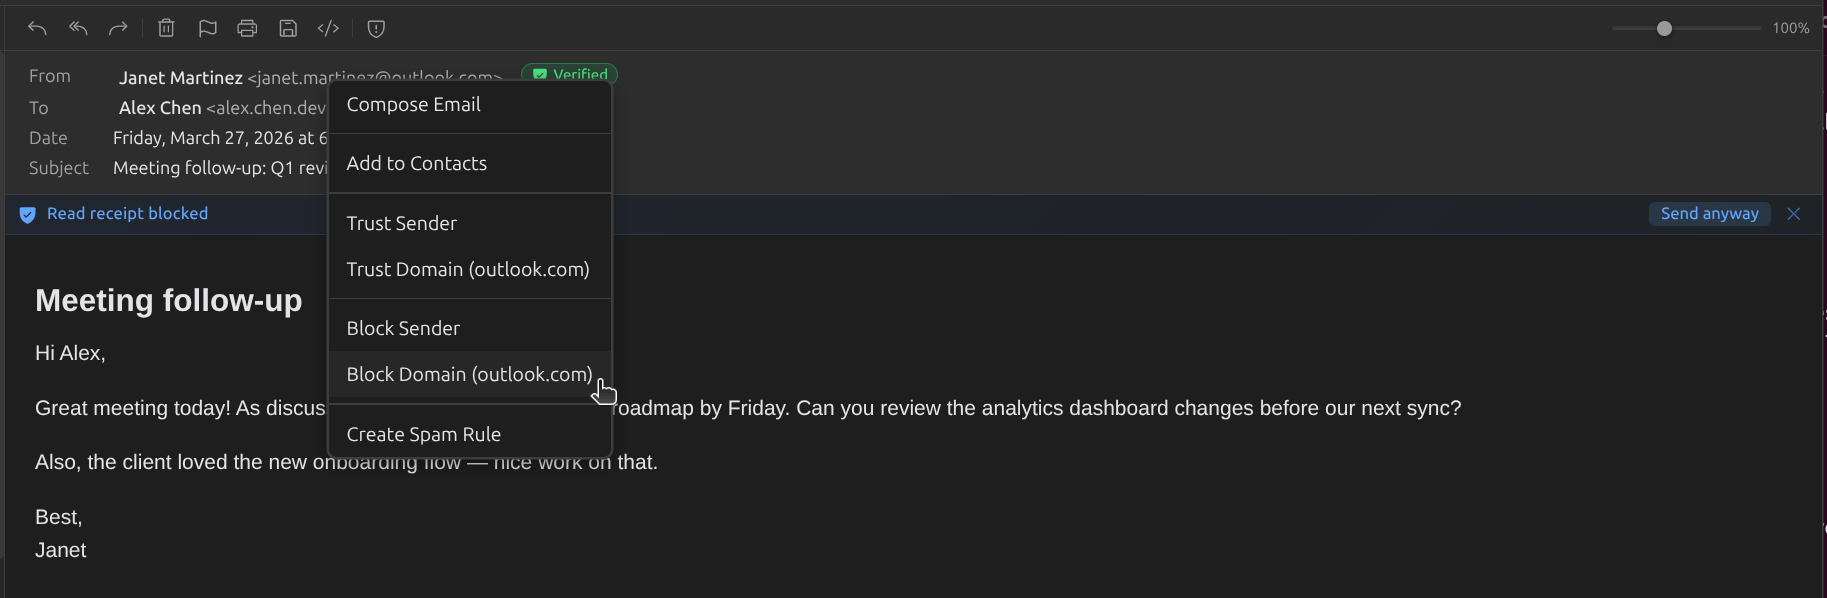Pick Trust Sender in the menu
Viewport: 1827px width, 598px height.
click(401, 224)
